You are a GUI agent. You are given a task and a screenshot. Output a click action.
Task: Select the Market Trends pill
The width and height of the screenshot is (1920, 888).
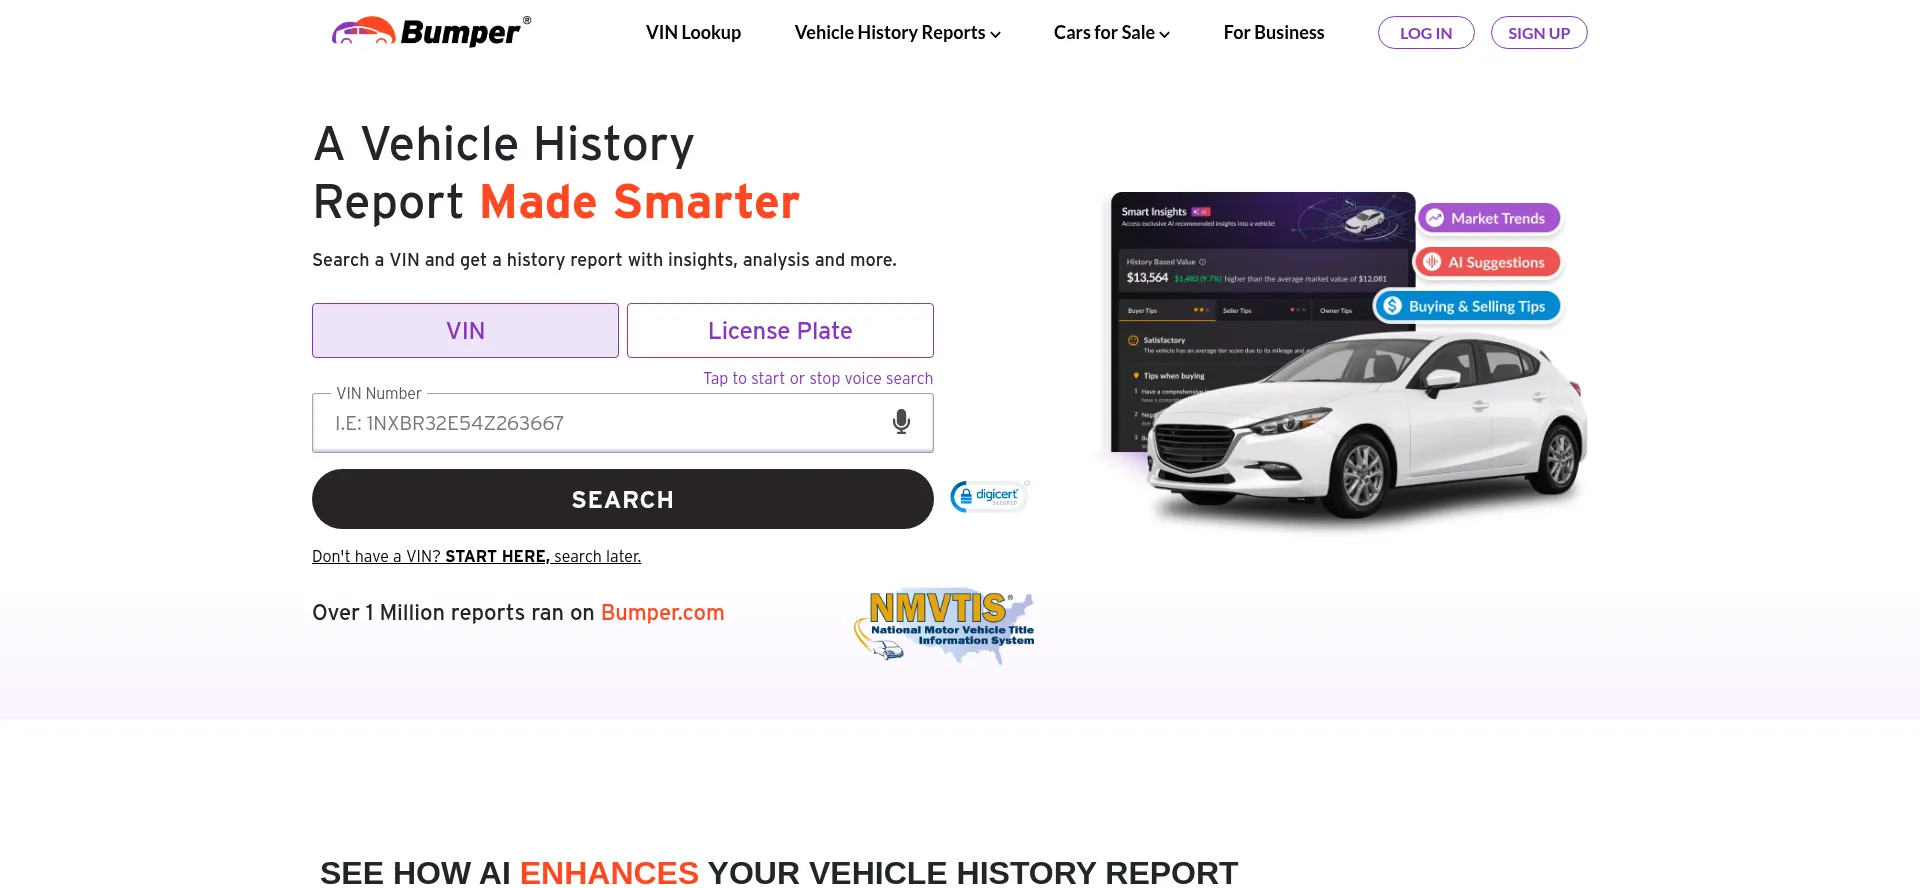(1489, 218)
